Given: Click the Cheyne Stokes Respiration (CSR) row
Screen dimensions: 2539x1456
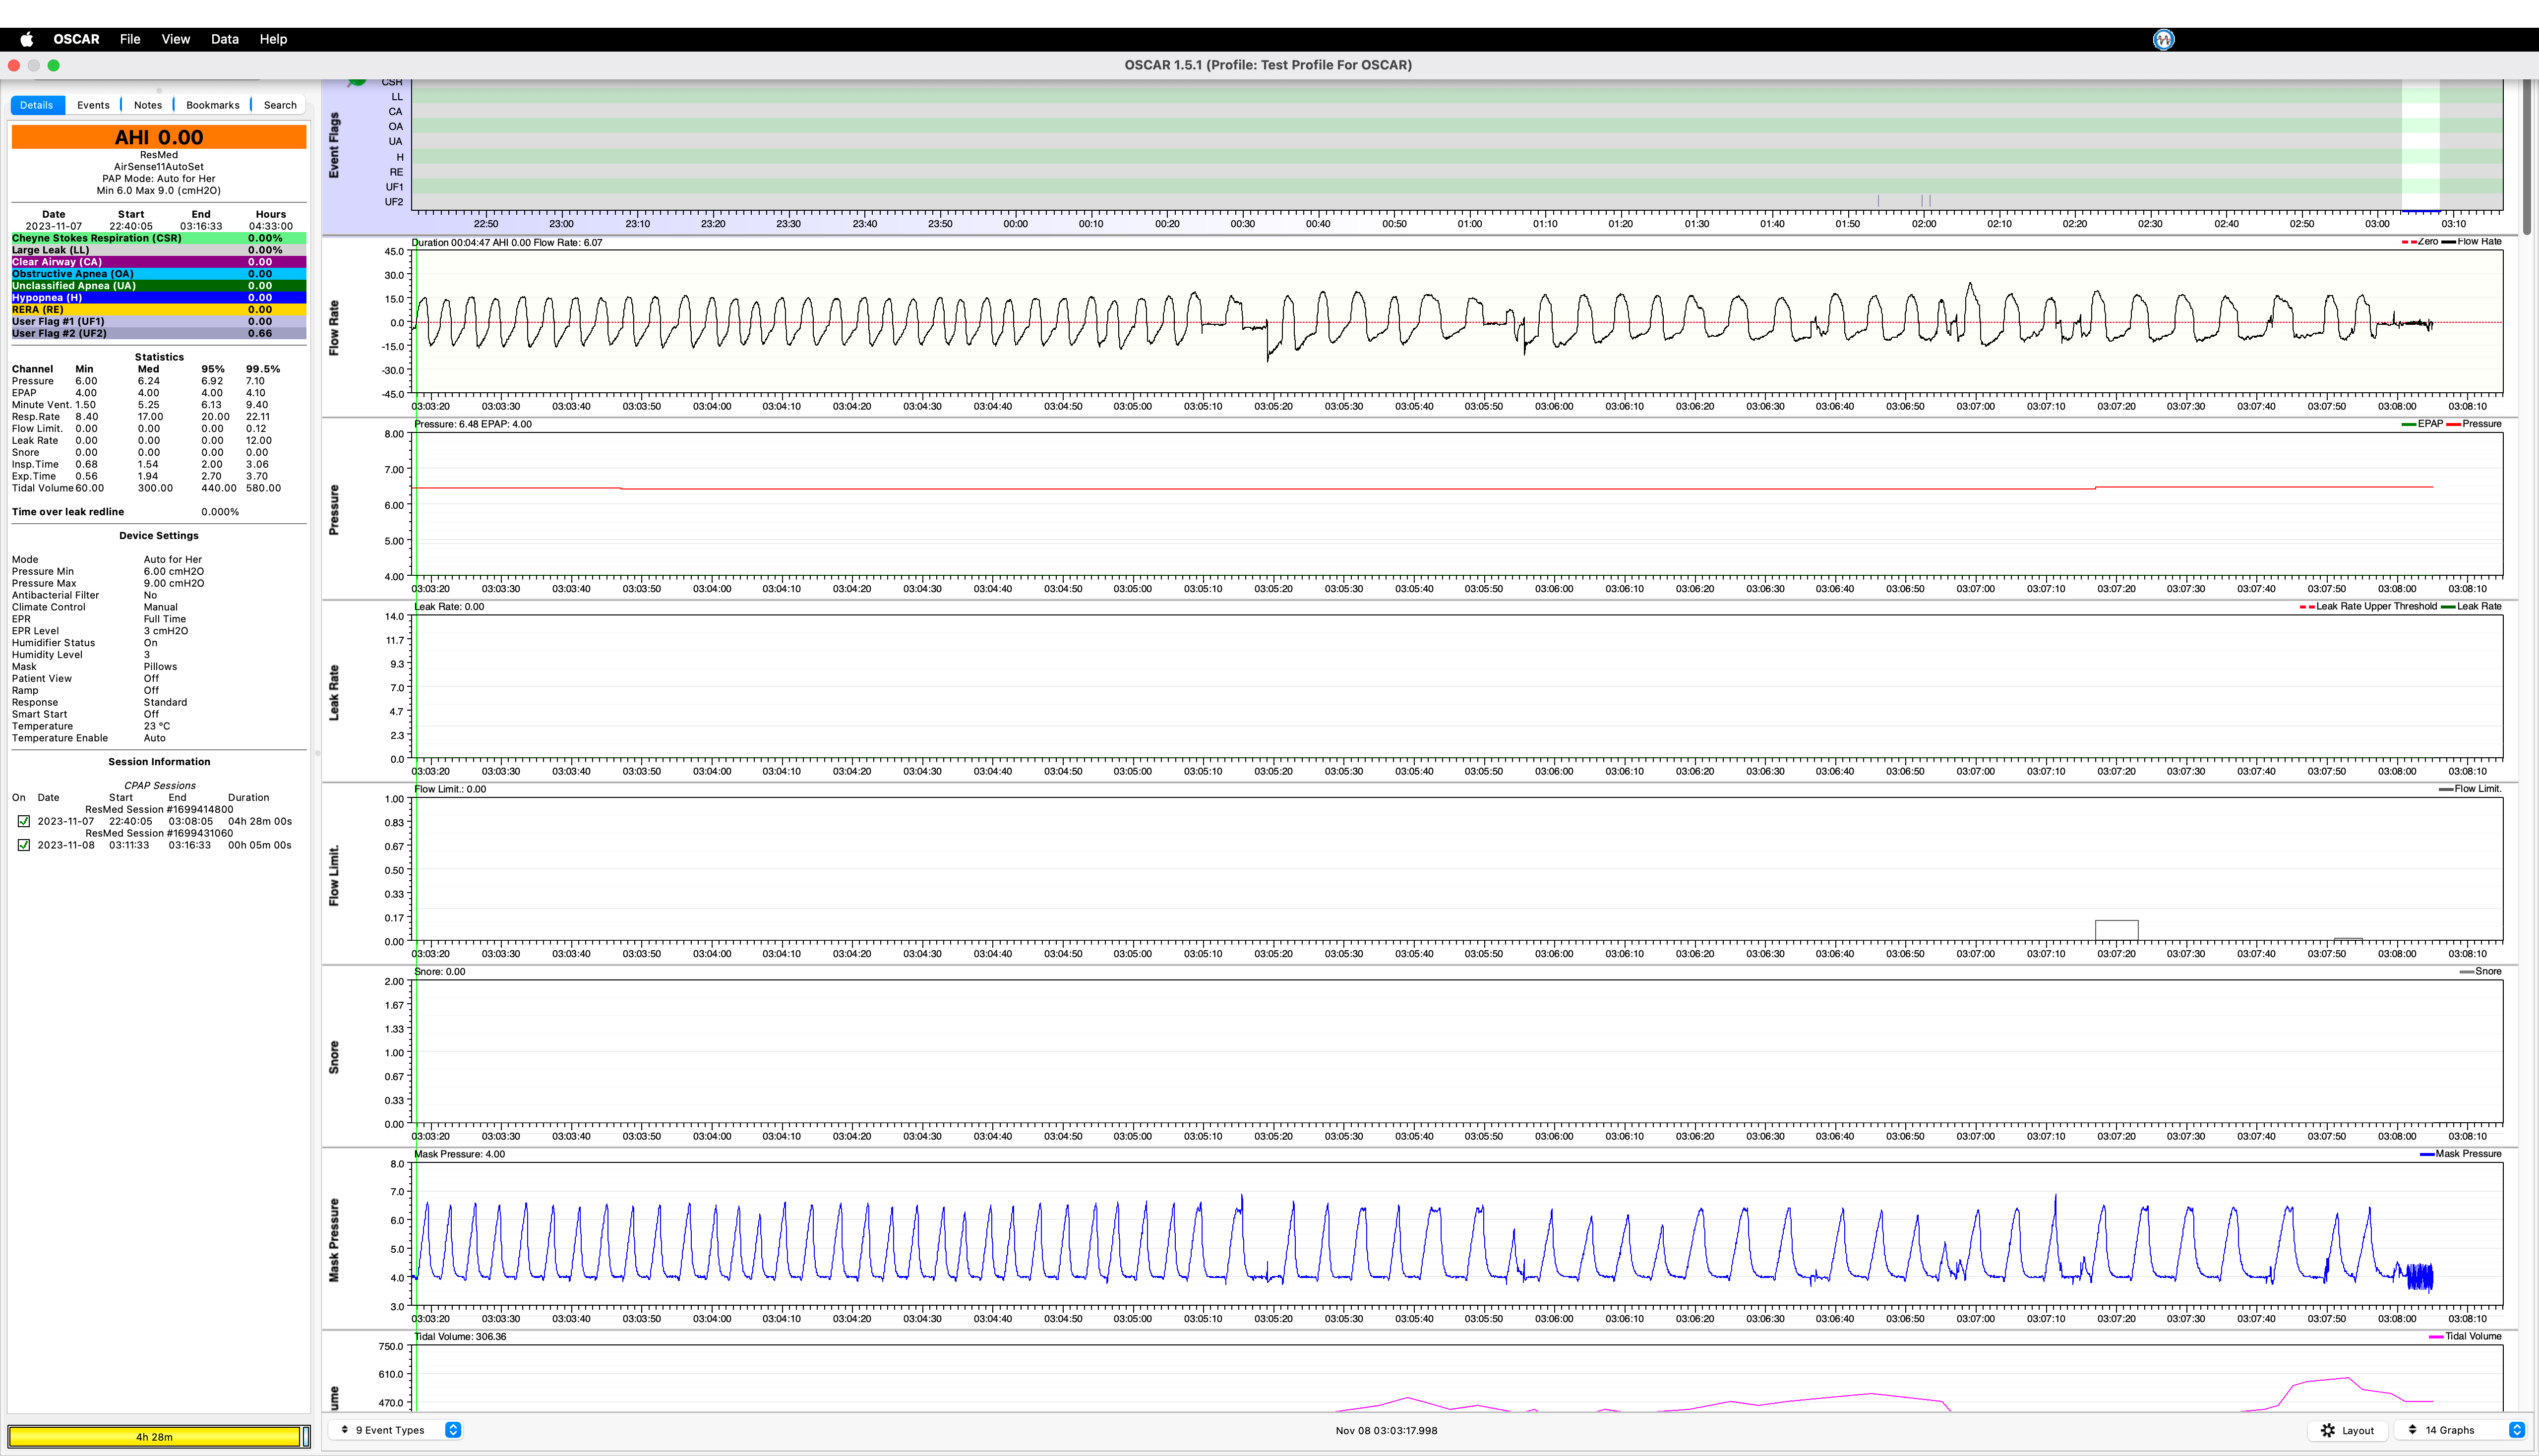Looking at the screenshot, I should tap(159, 238).
